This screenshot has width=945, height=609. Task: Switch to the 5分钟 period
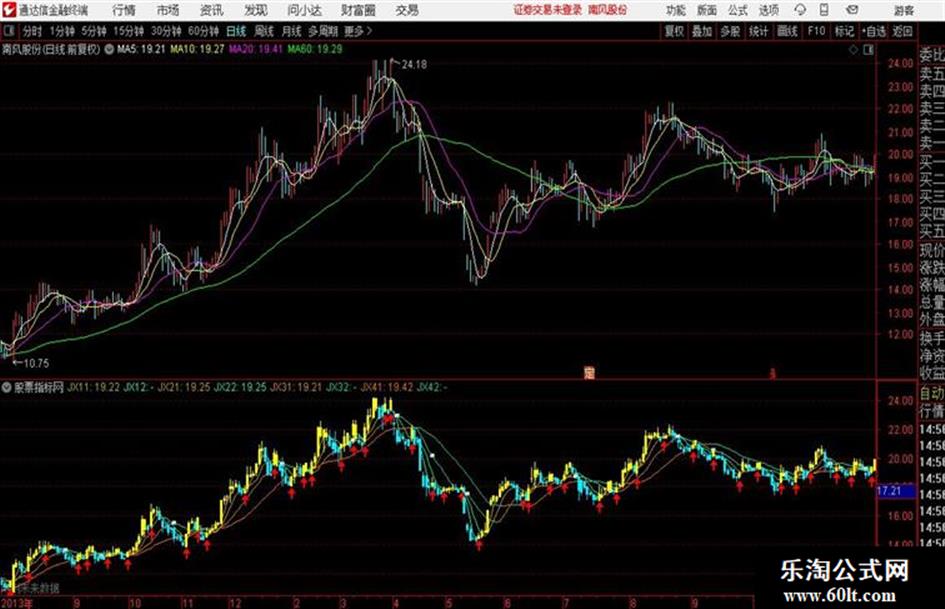pyautogui.click(x=93, y=31)
